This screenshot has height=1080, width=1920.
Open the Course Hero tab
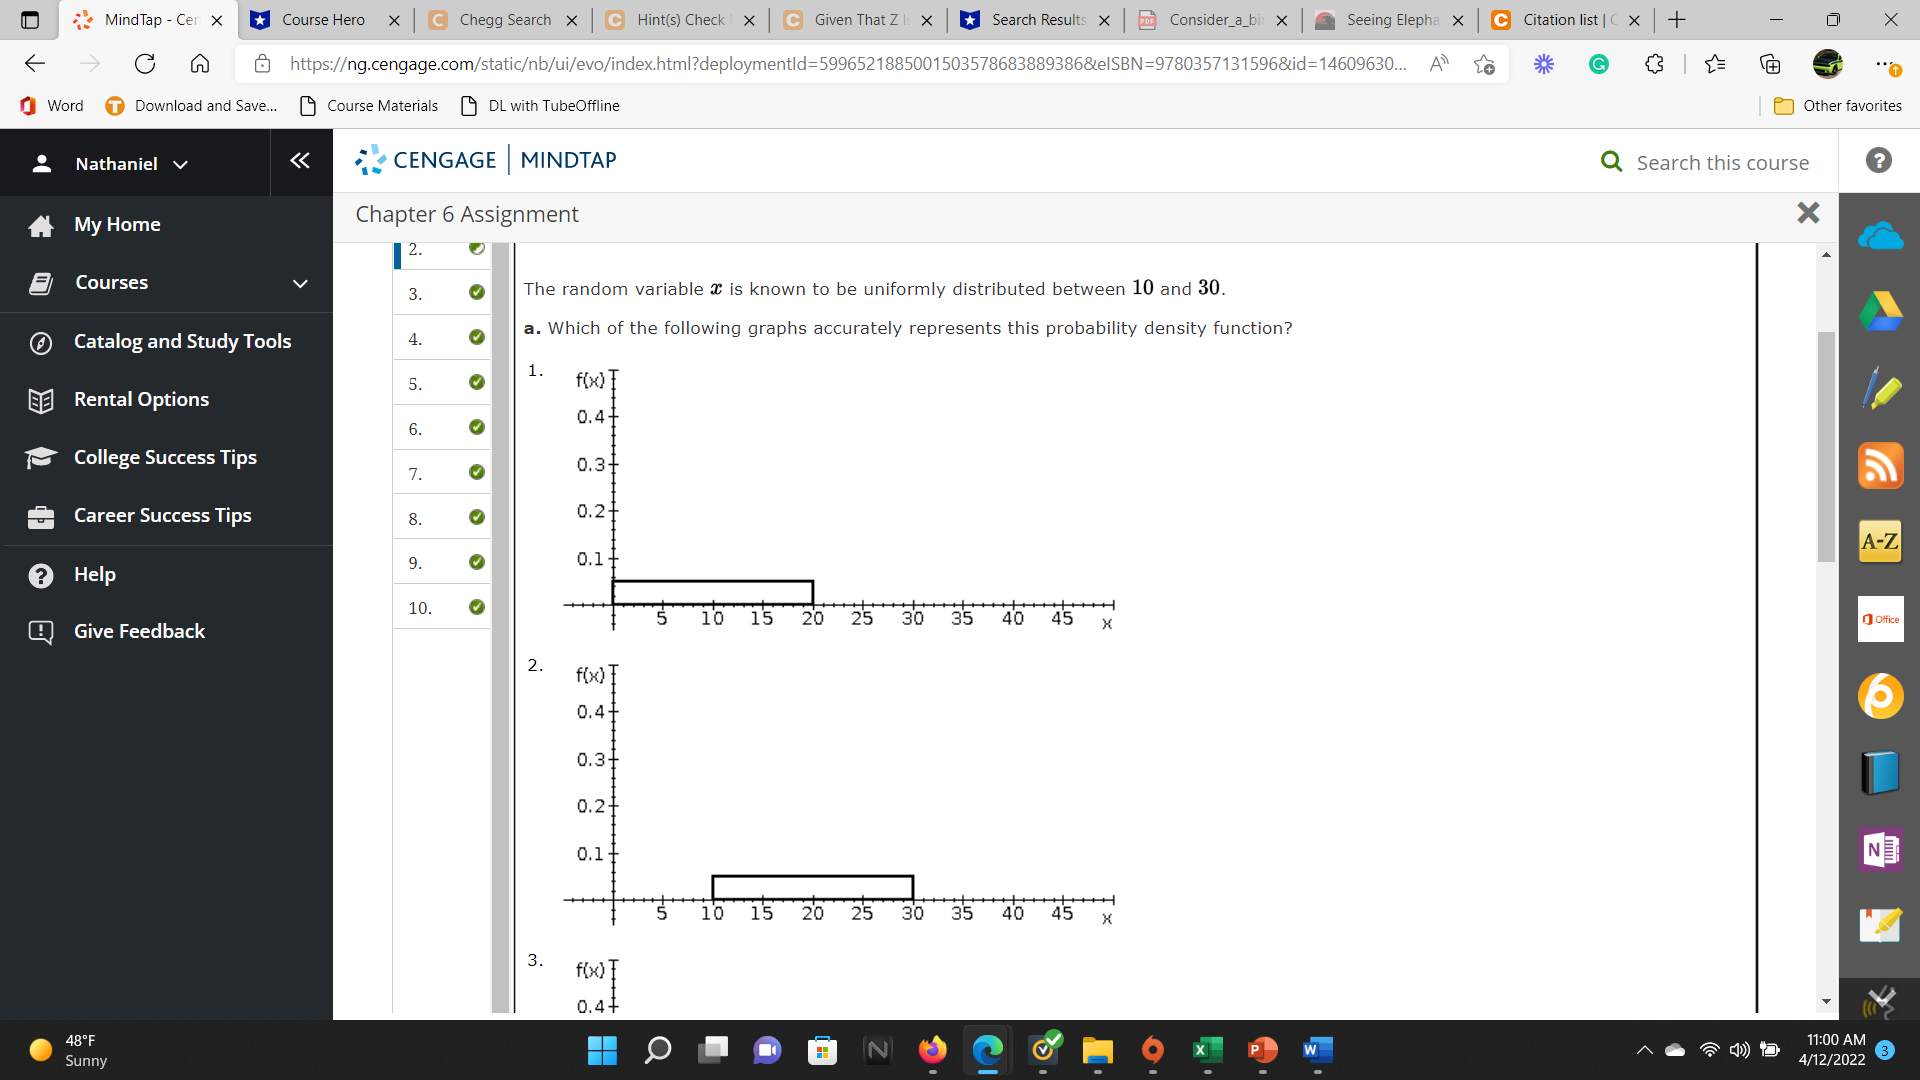(x=321, y=19)
